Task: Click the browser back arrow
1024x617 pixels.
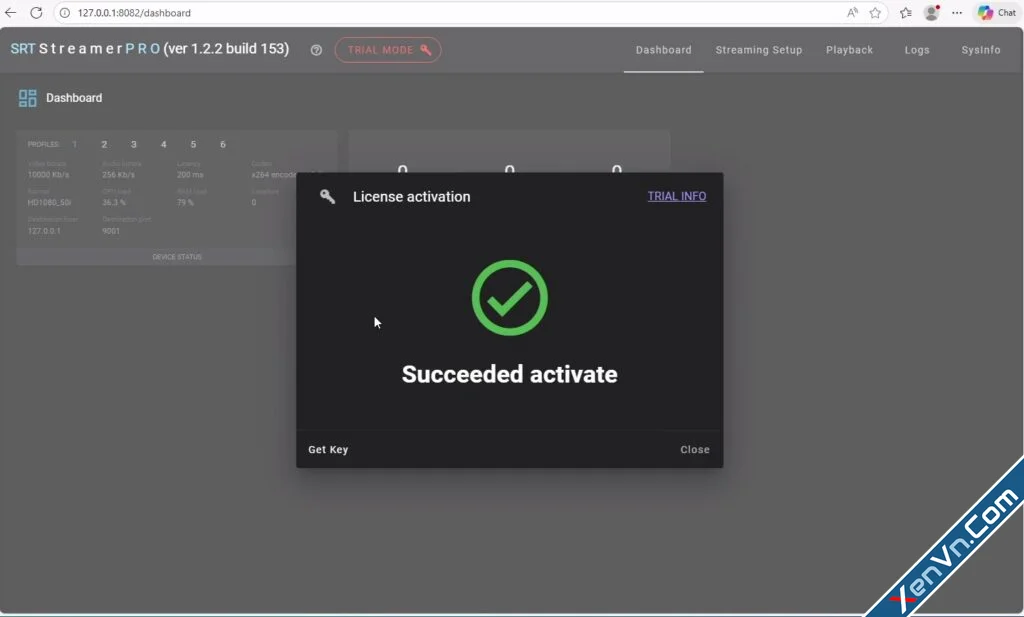Action: pos(10,12)
